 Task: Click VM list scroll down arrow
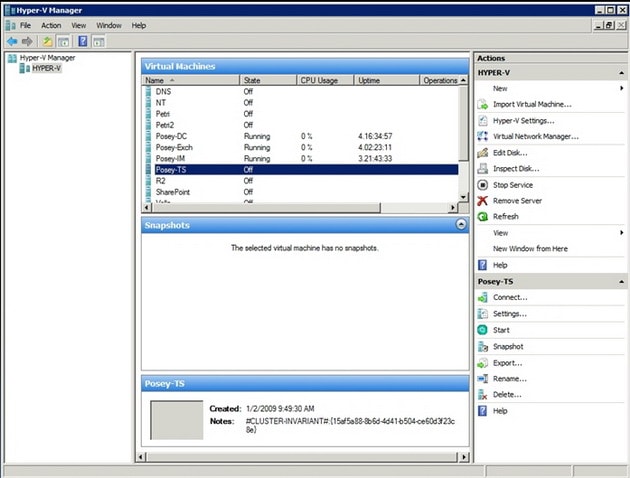(463, 197)
